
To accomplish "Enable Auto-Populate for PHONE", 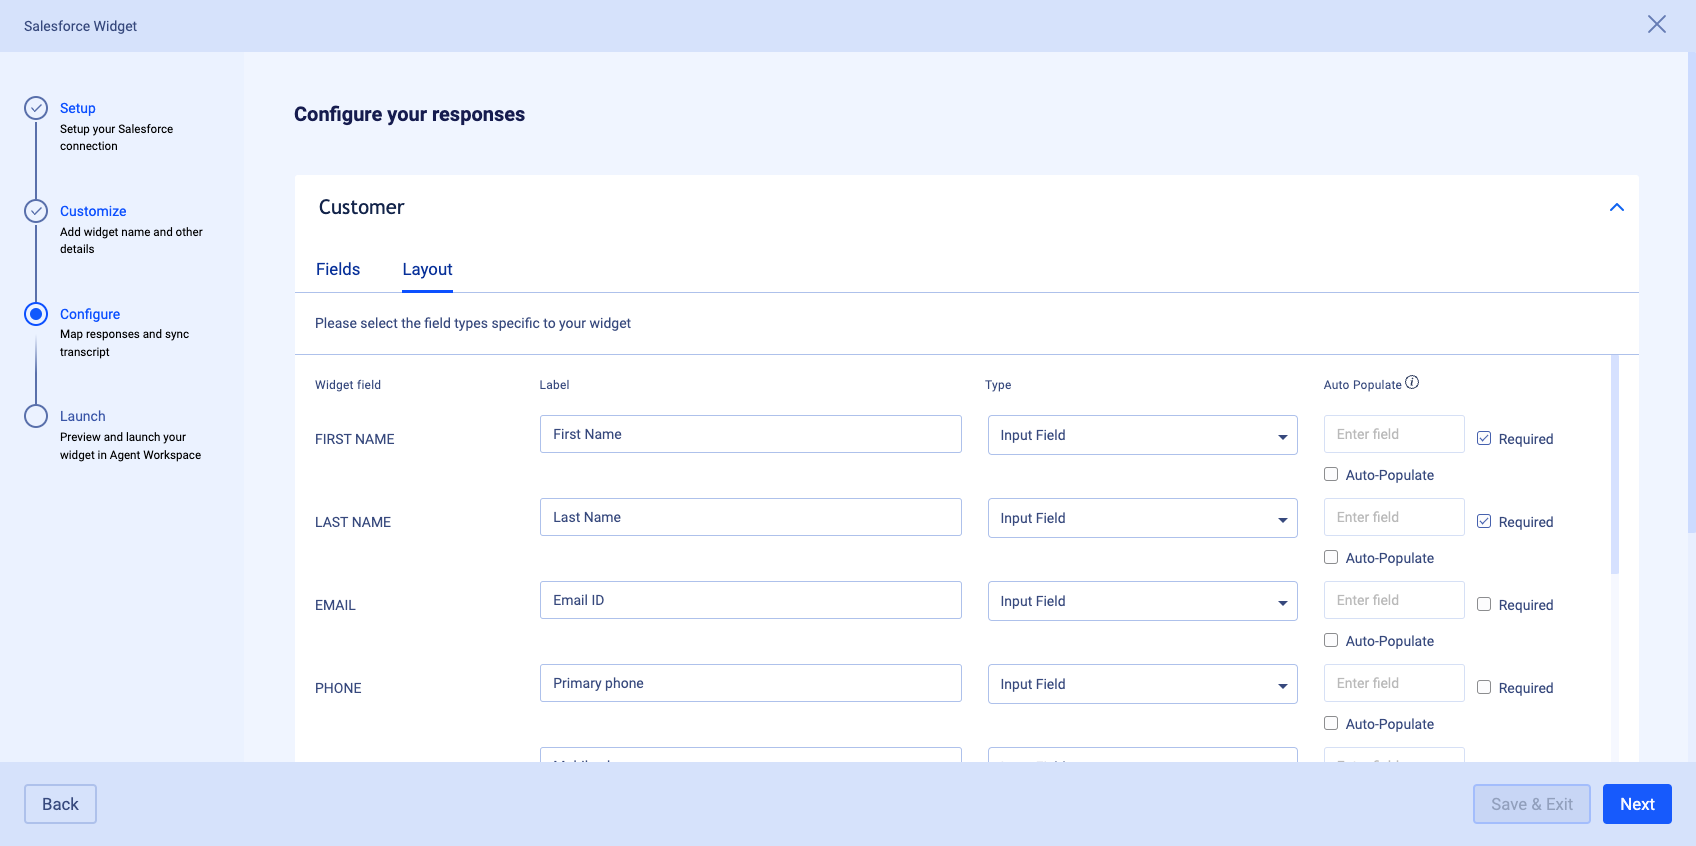I will coord(1331,723).
